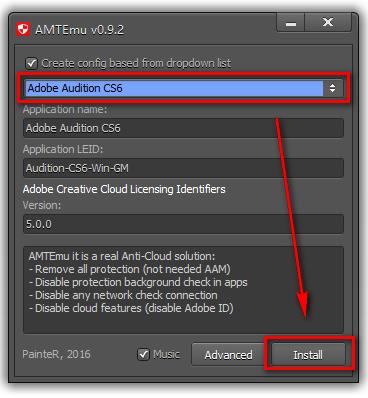
Task: Click the up-down arrows on the product dropdown
Action: [x=332, y=88]
